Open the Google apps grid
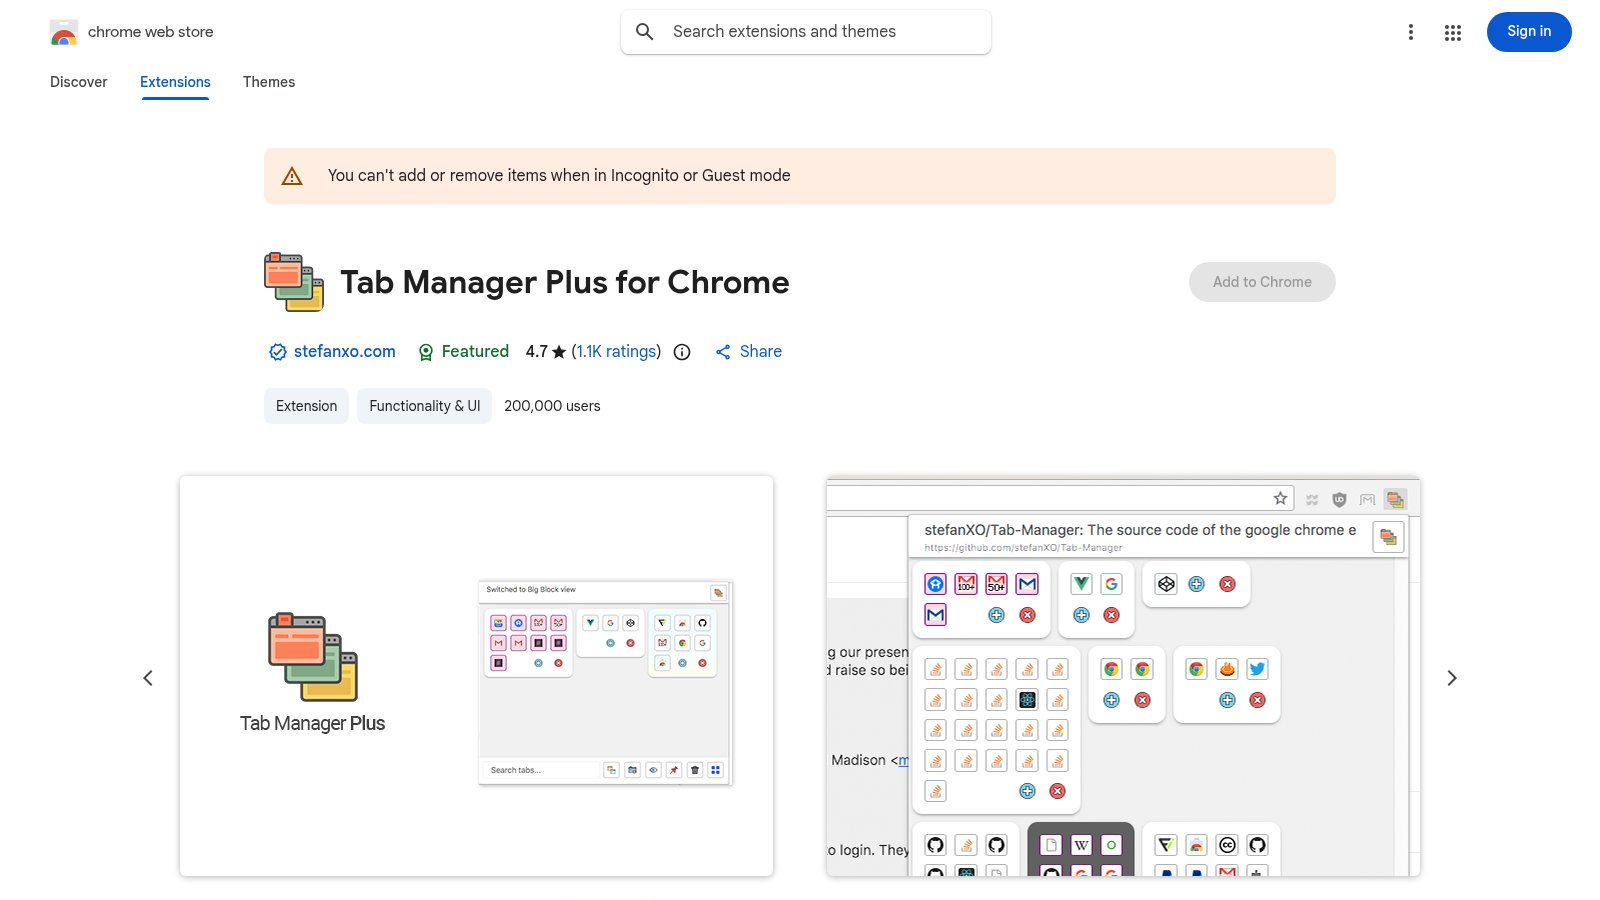The height and width of the screenshot is (900, 1600). pyautogui.click(x=1453, y=32)
